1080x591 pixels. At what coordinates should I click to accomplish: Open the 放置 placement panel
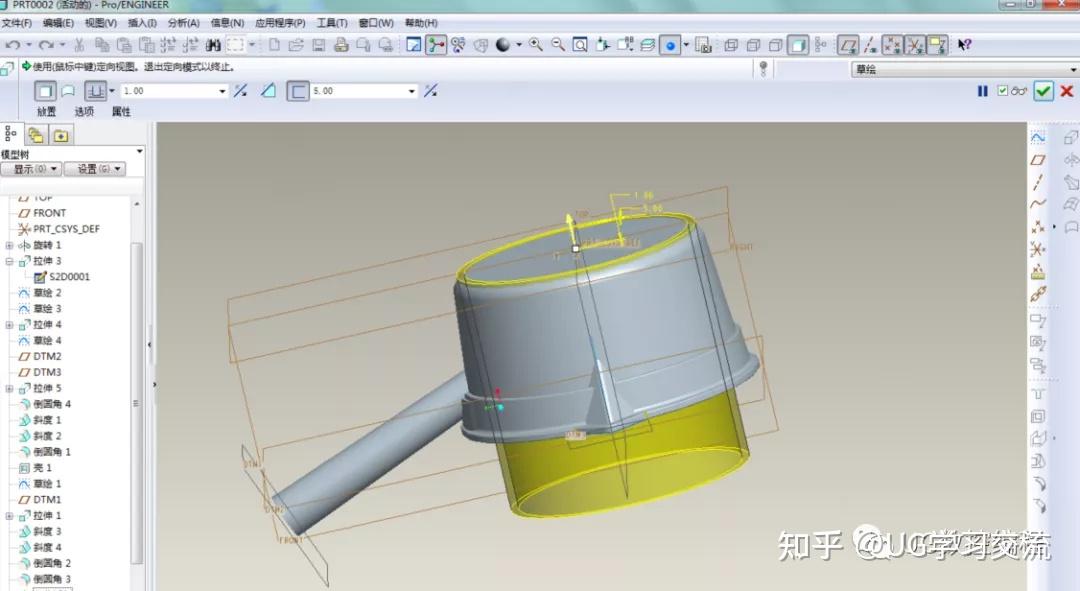[x=46, y=112]
